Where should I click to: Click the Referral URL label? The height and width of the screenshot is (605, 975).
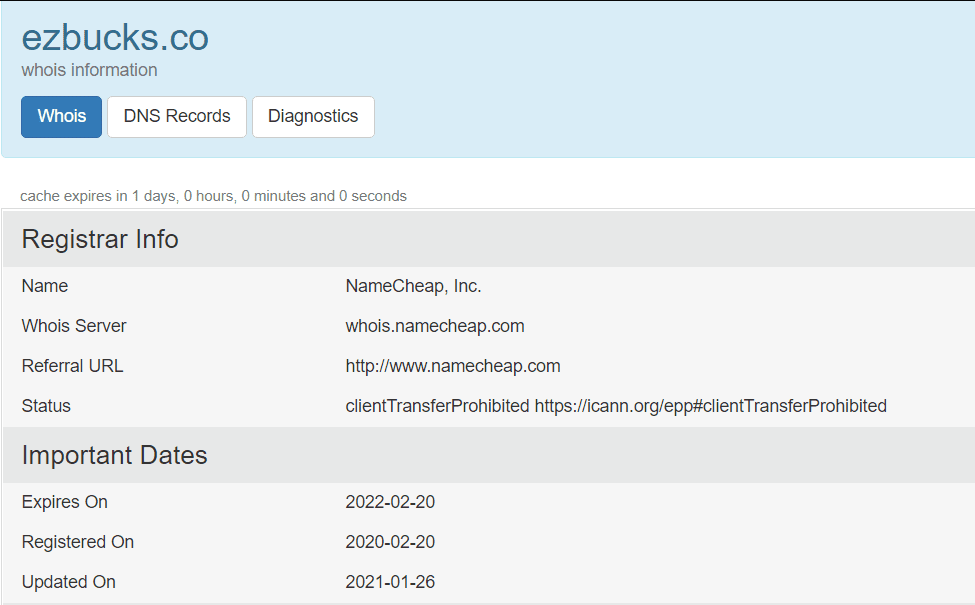(72, 366)
